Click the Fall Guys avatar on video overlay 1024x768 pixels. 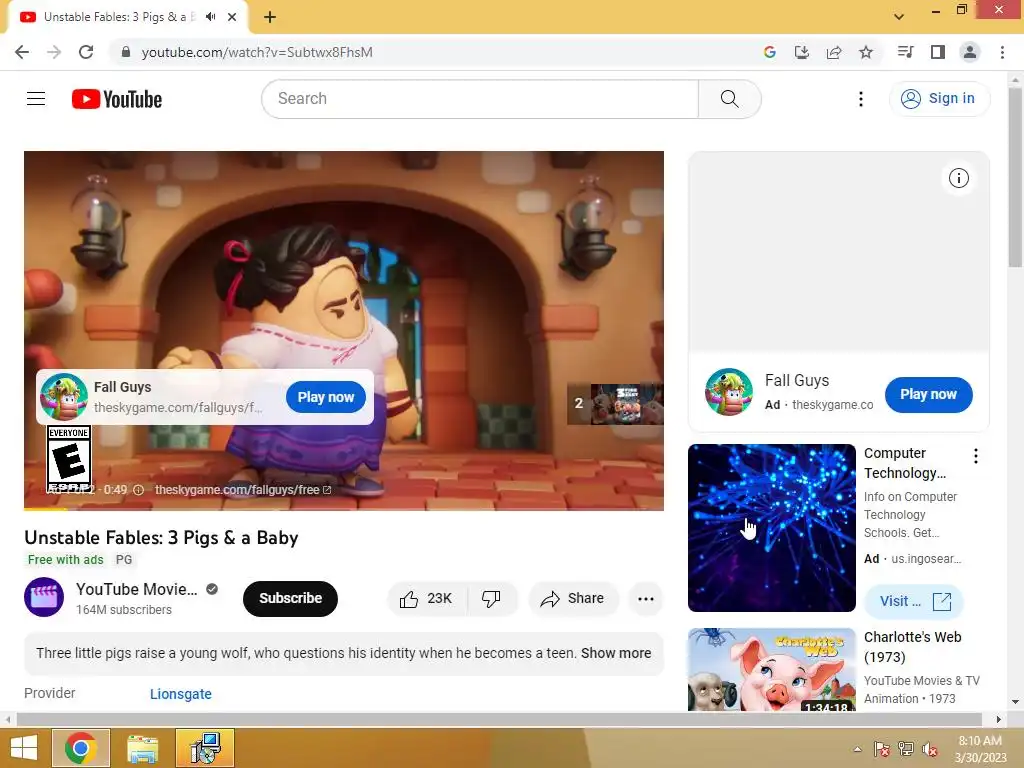click(63, 396)
